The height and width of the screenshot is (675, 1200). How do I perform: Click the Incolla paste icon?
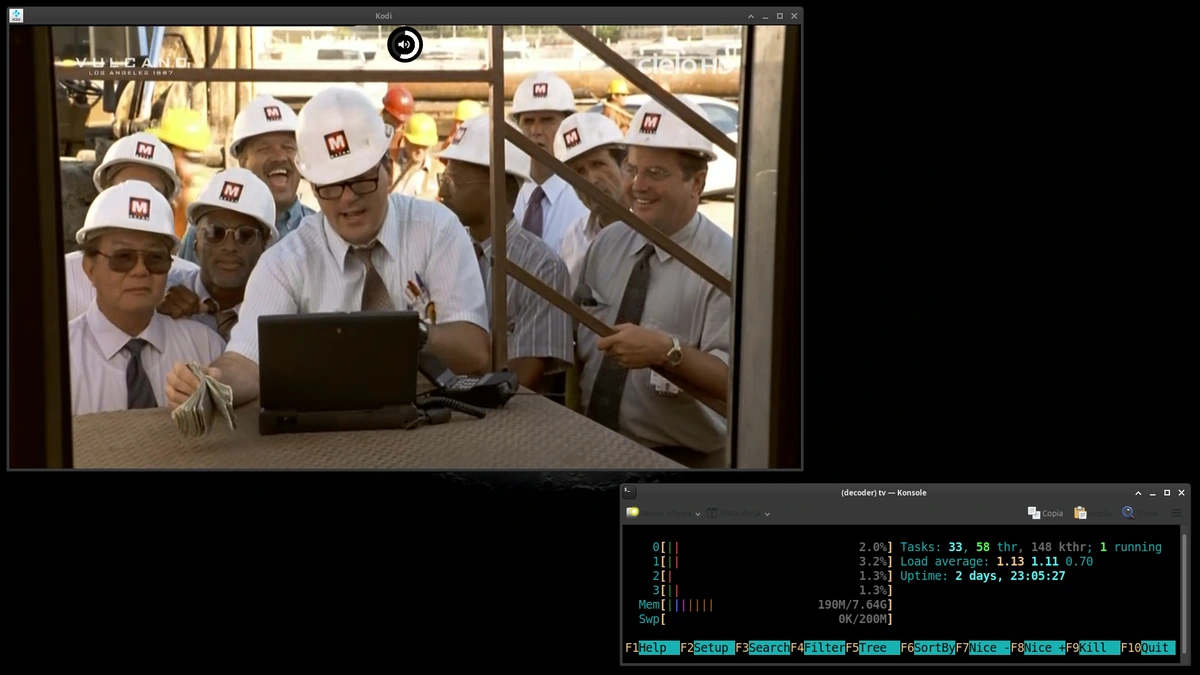point(1080,513)
